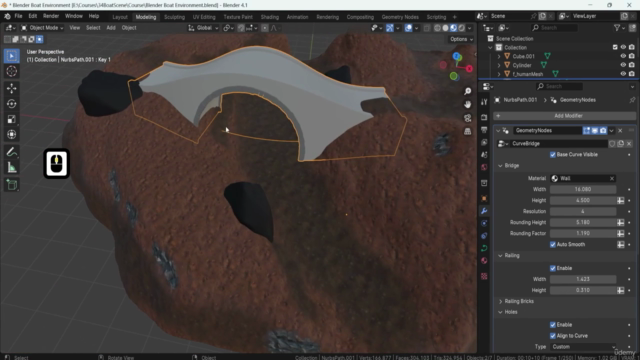
Task: Open the Physics properties tab icon
Action: [484, 223]
